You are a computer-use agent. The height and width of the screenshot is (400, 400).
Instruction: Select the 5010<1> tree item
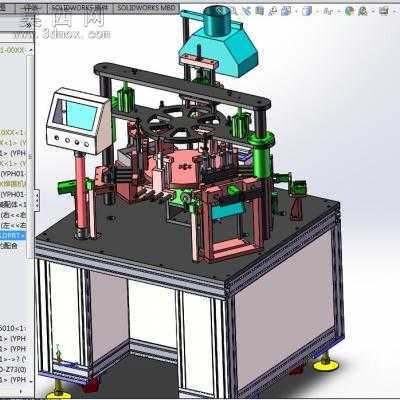(x=13, y=328)
